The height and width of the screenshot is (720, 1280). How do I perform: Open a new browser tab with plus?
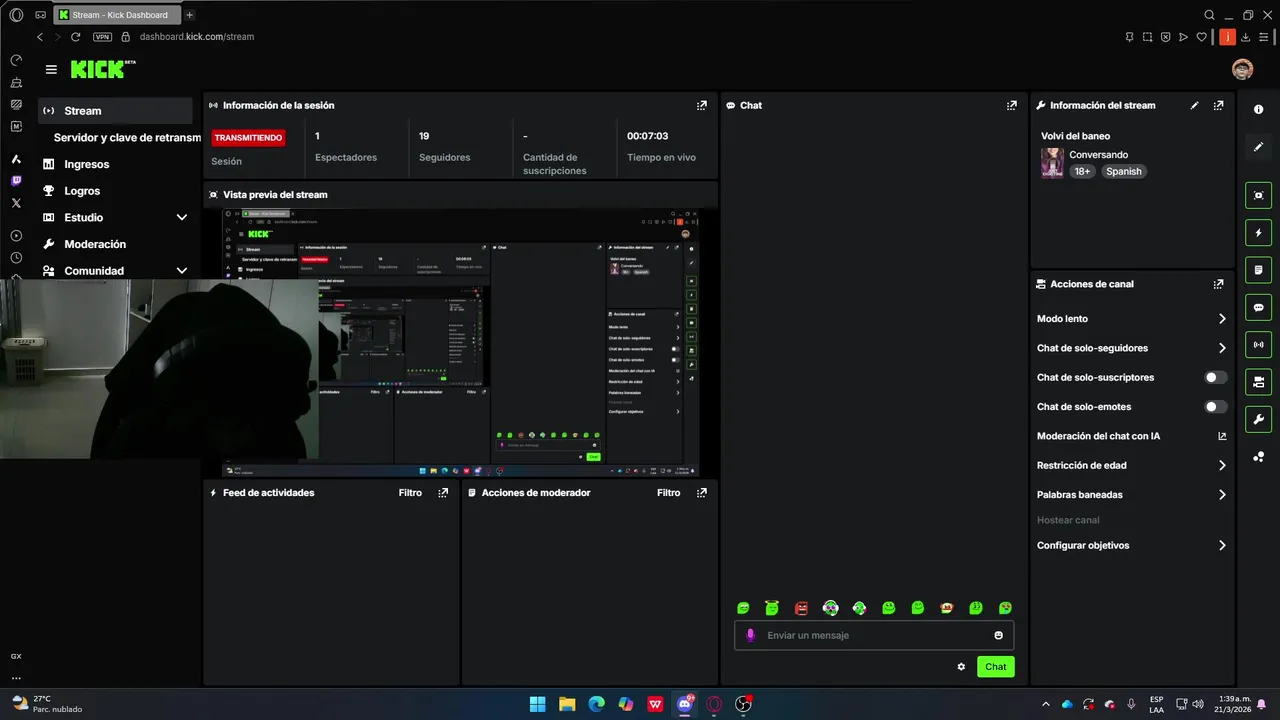[x=189, y=15]
